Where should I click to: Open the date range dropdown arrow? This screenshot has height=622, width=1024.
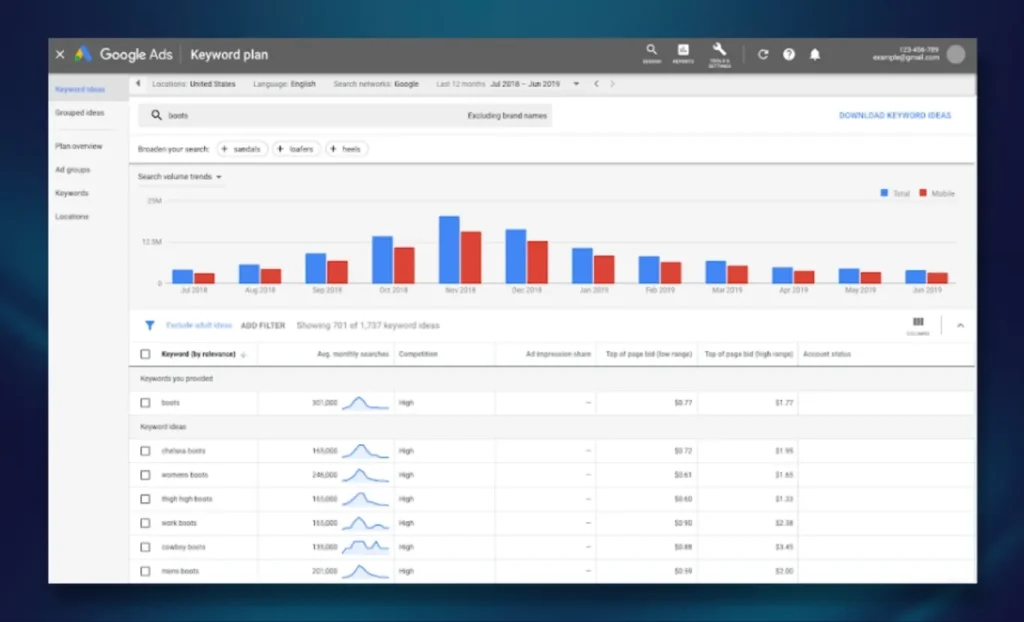coord(576,84)
